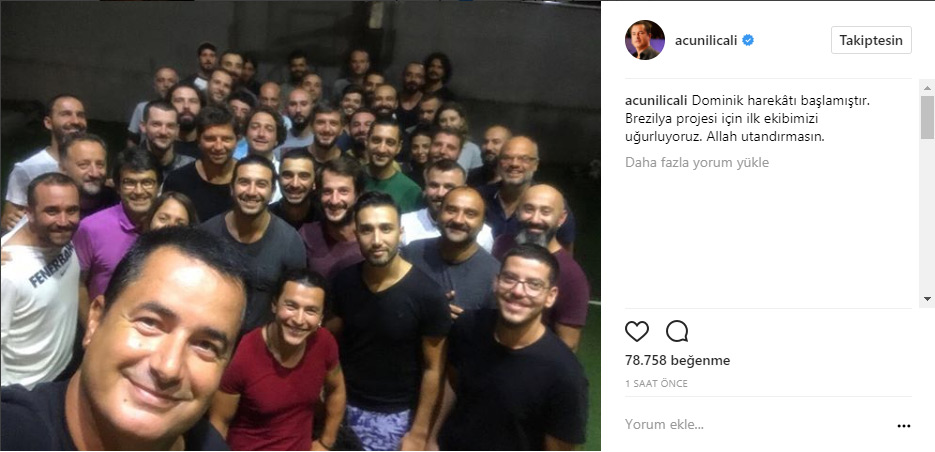
Task: Click the empty scrollbar track below the thumb
Action: [x=927, y=215]
